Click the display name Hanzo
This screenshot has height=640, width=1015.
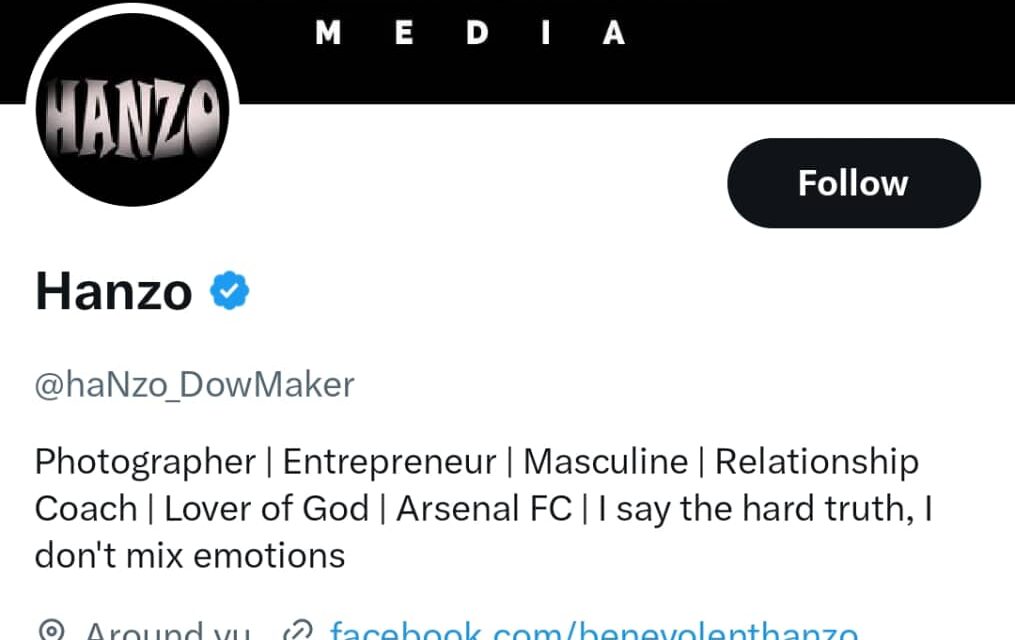113,290
